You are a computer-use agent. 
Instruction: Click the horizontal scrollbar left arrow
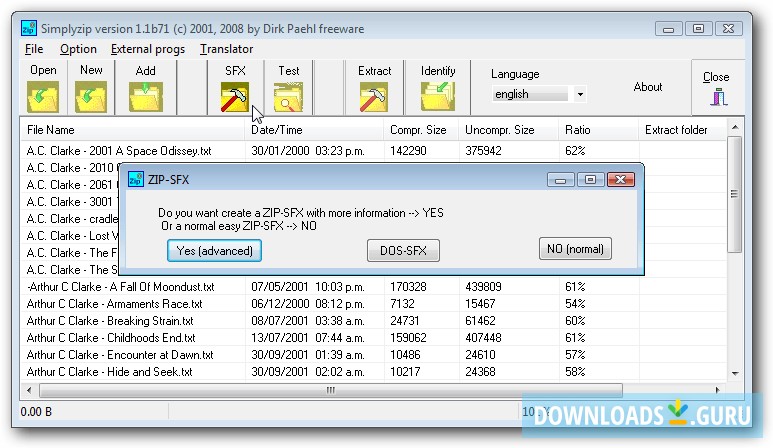pyautogui.click(x=29, y=390)
